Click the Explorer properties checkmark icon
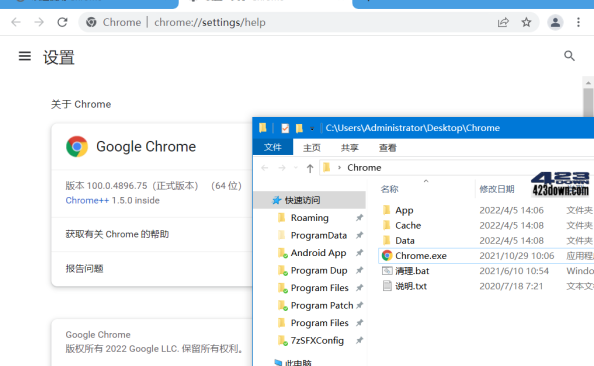Screen dimensions: 594x366 coord(285,128)
